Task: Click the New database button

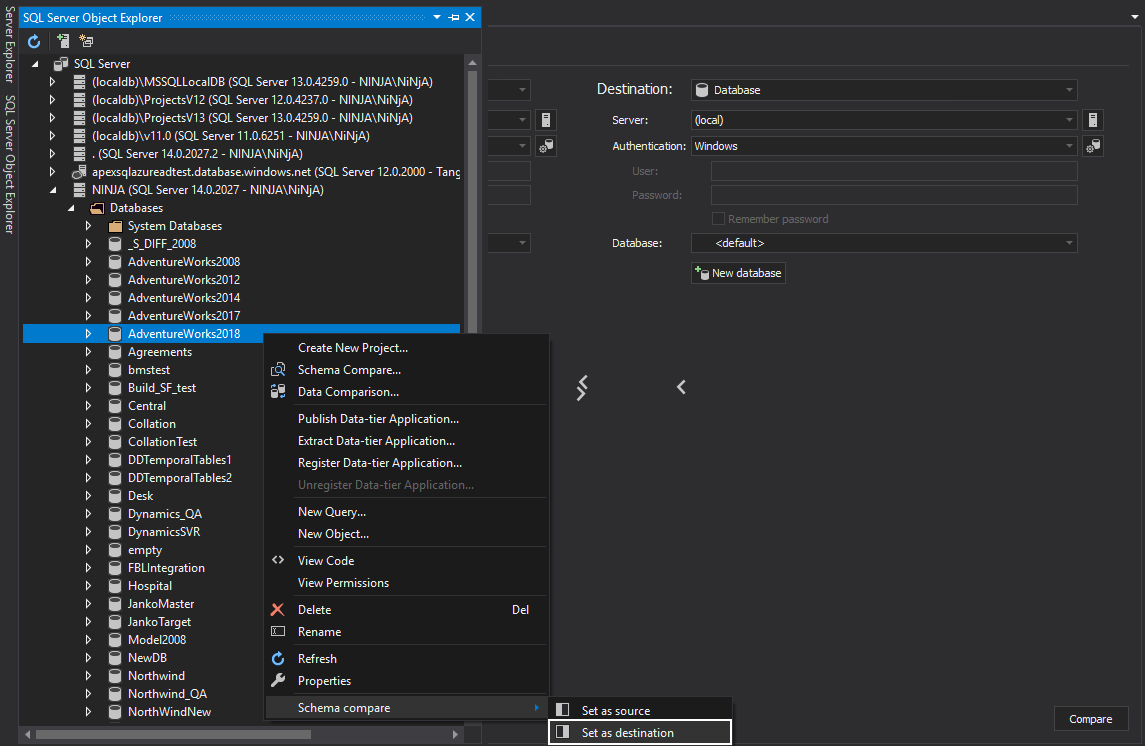Action: [738, 273]
